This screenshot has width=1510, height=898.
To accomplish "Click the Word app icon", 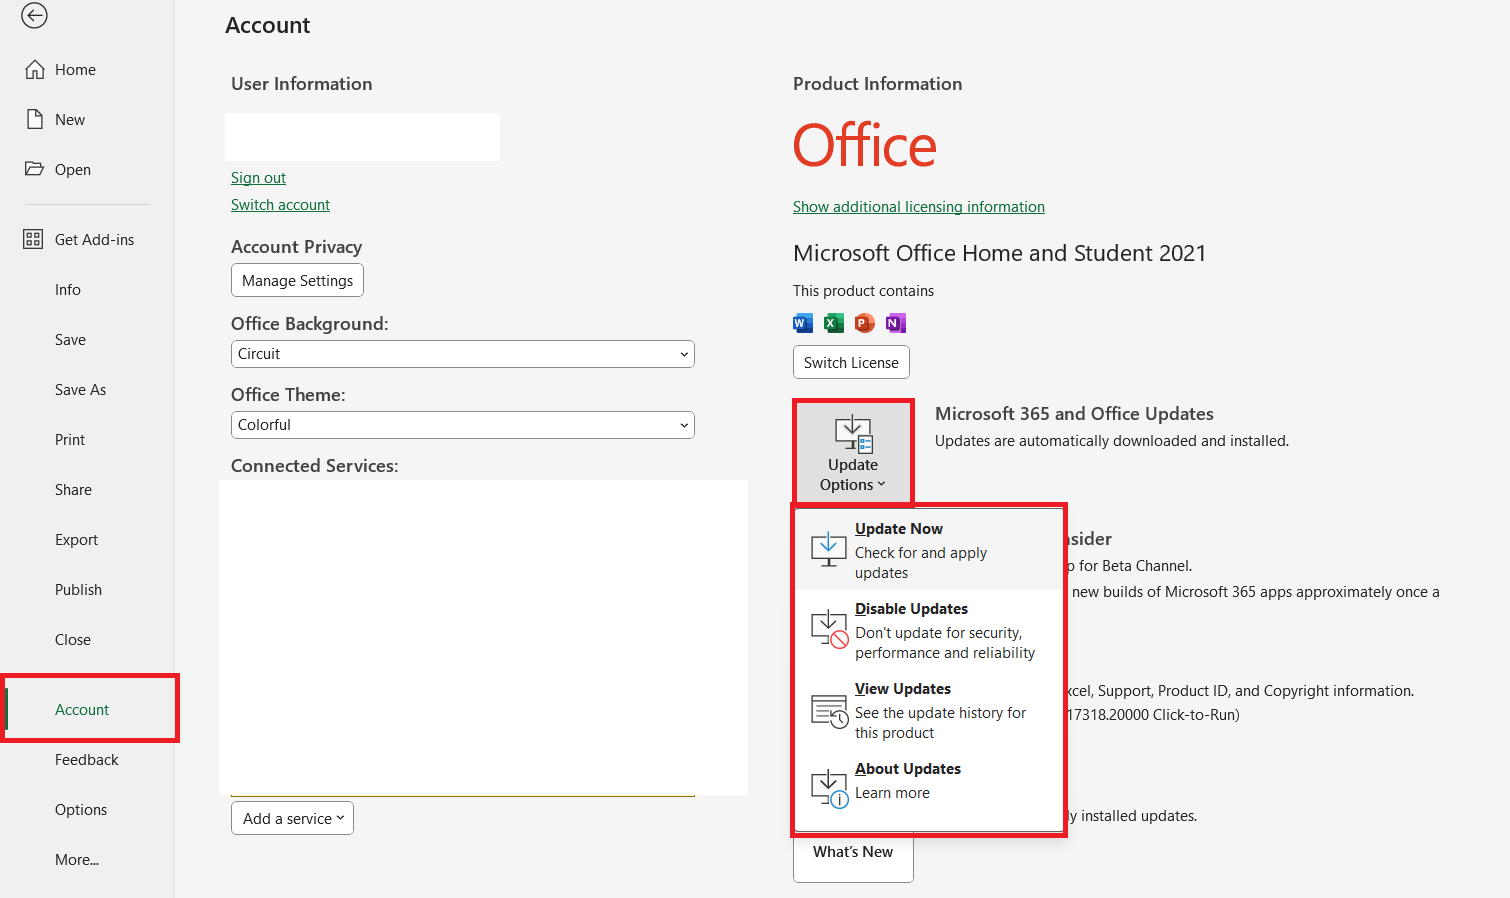I will (803, 322).
